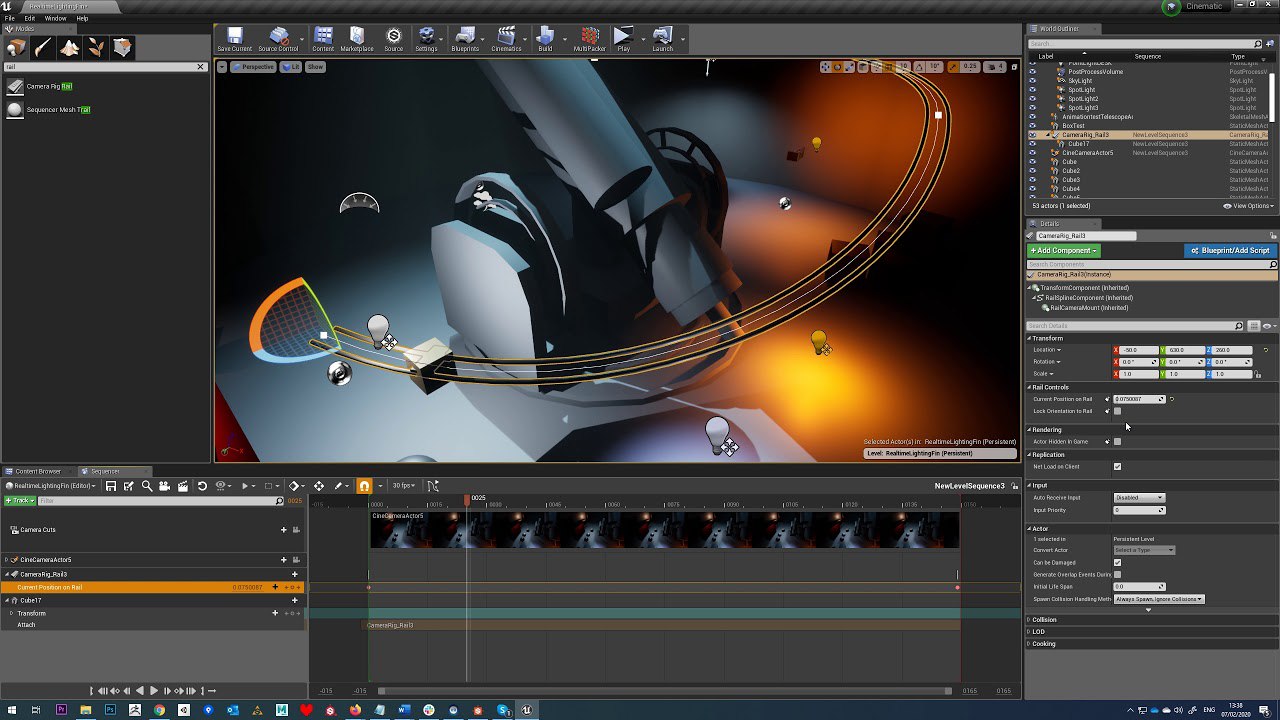Select the Foliage mode icon
This screenshot has width=1280, height=720.
(96, 47)
